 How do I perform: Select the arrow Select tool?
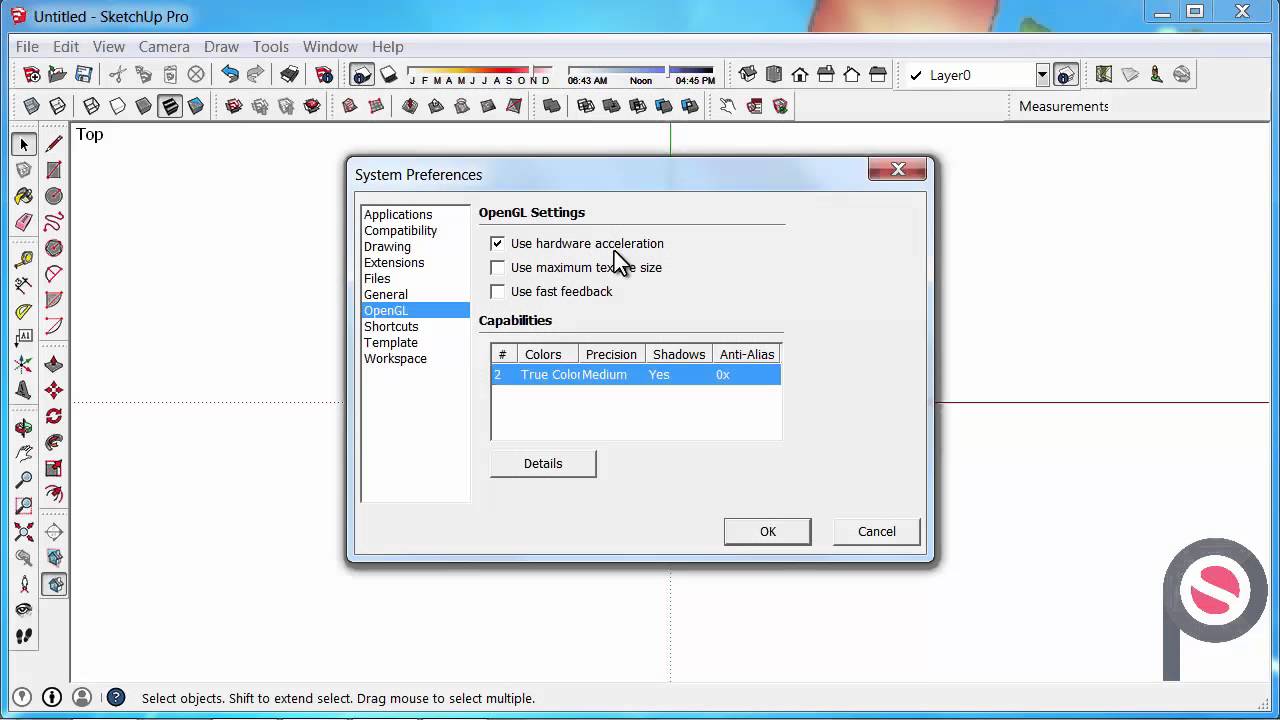click(24, 144)
